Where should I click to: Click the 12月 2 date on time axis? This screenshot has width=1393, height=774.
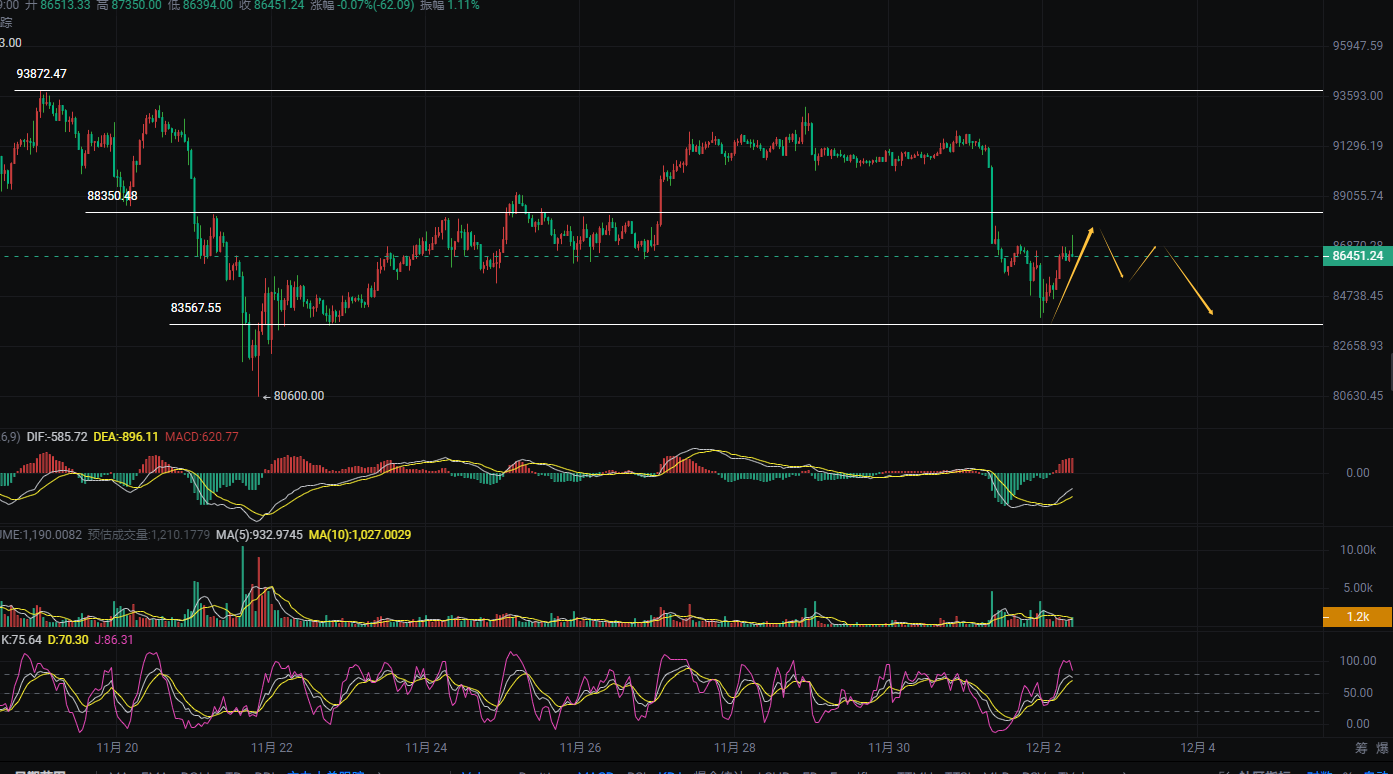click(1043, 747)
